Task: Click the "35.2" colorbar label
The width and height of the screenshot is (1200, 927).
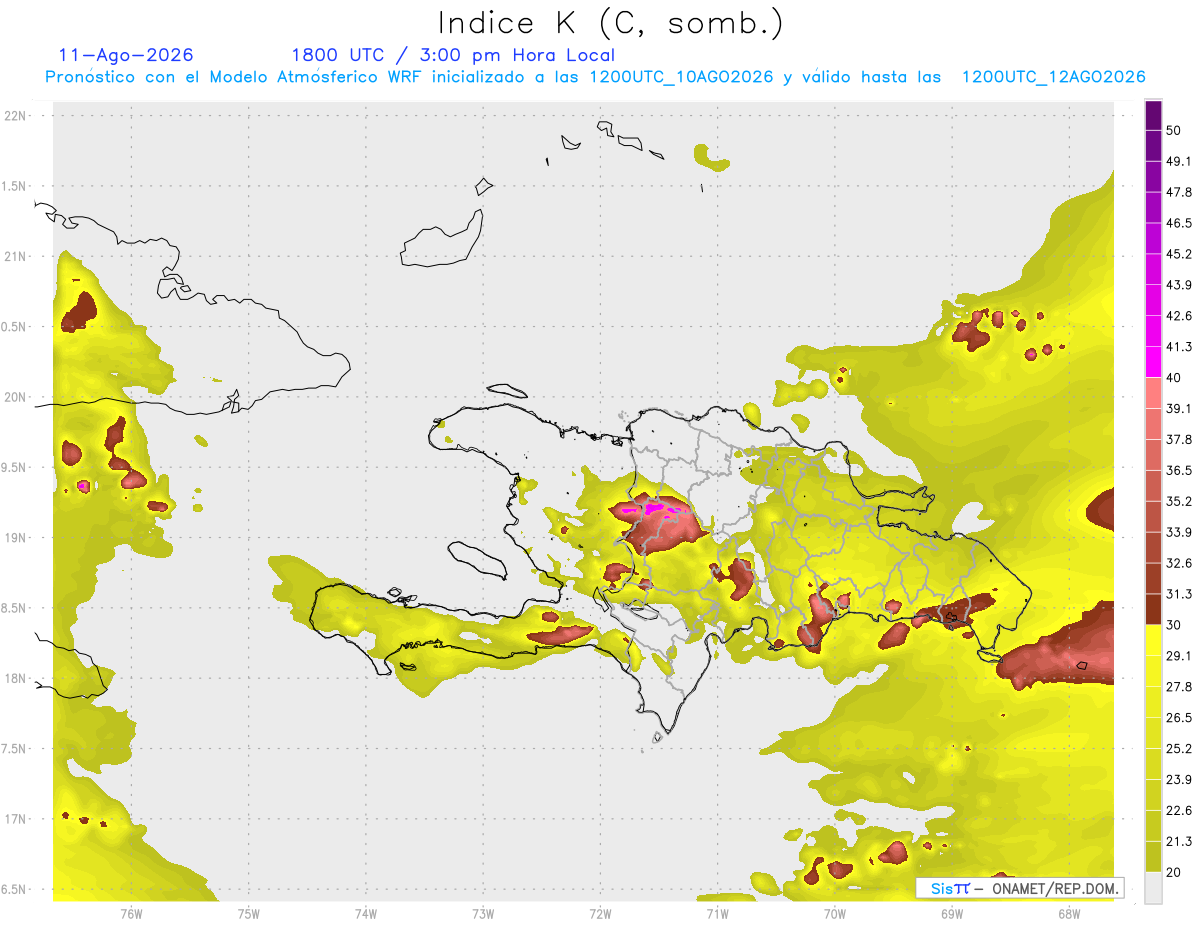Action: [1179, 501]
